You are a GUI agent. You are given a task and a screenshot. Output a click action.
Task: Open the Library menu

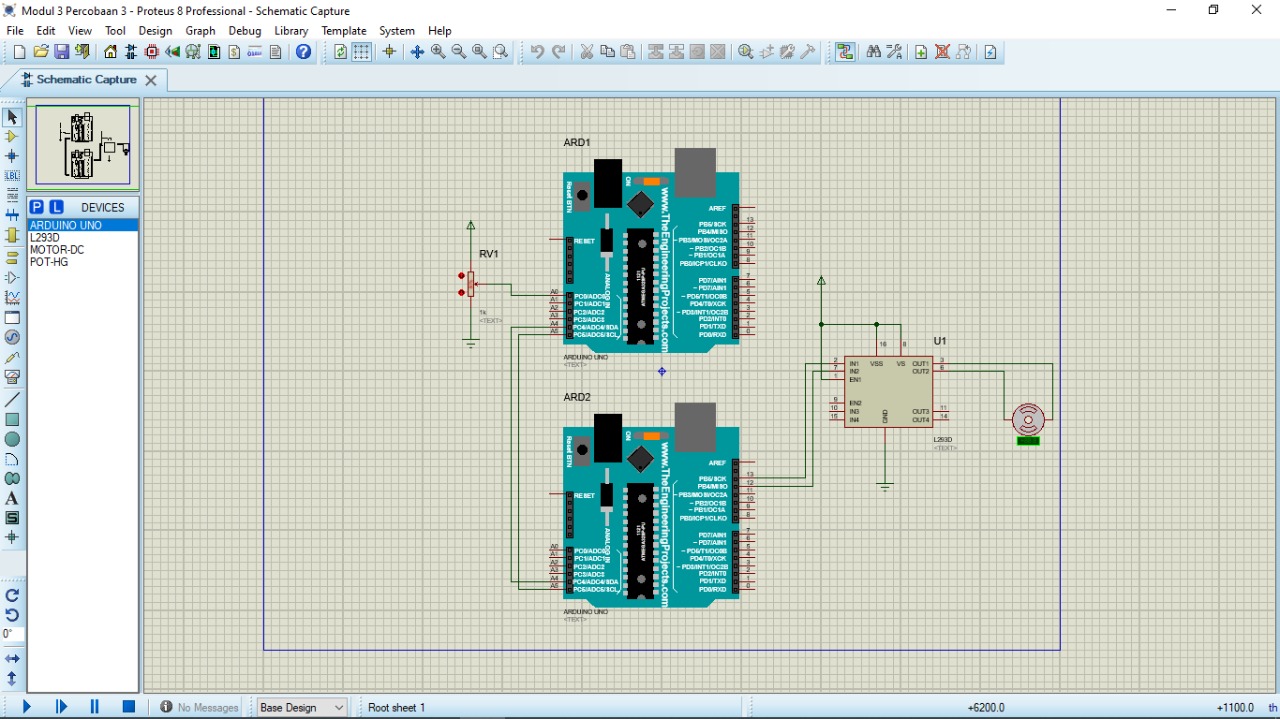[291, 31]
